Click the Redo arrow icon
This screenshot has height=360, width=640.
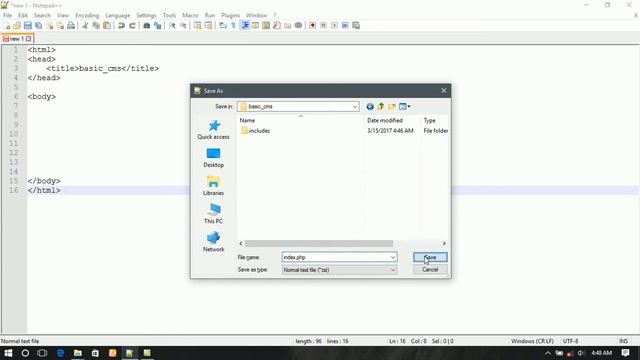tap(132, 25)
